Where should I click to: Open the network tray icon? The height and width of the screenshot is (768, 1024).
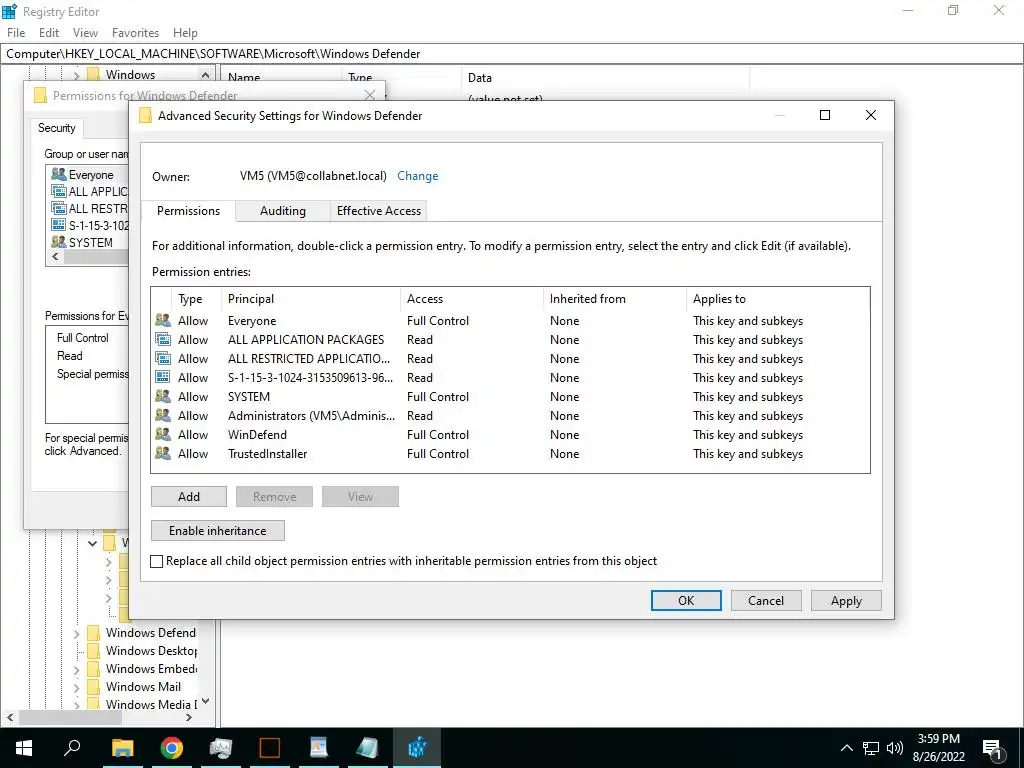[x=871, y=748]
